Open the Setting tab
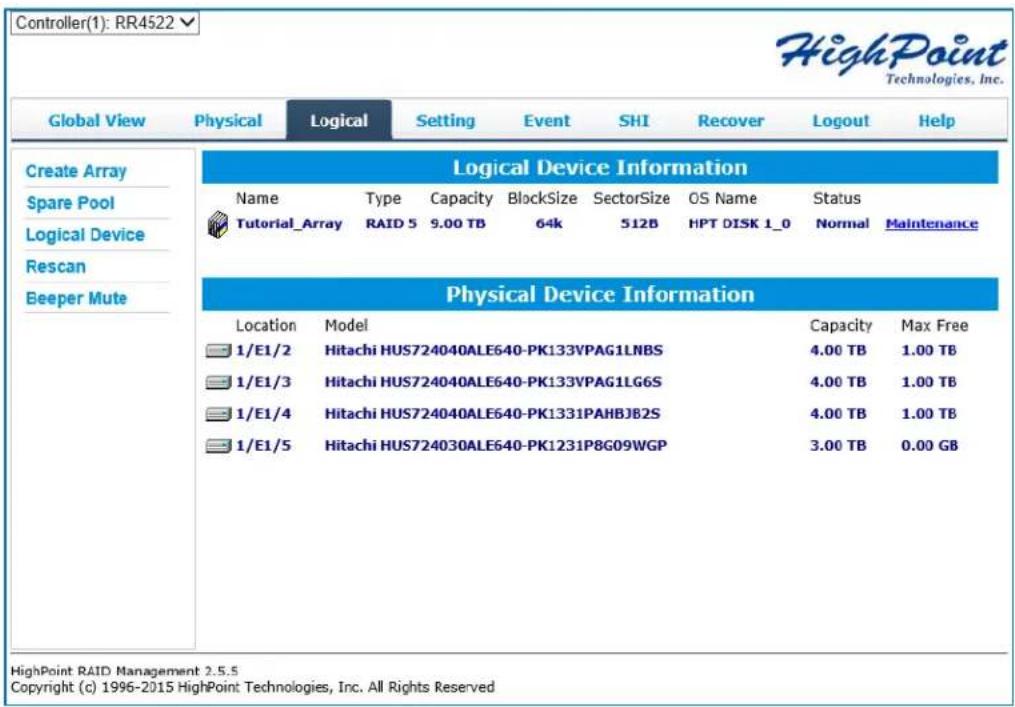The height and width of the screenshot is (707, 1015). (x=445, y=120)
